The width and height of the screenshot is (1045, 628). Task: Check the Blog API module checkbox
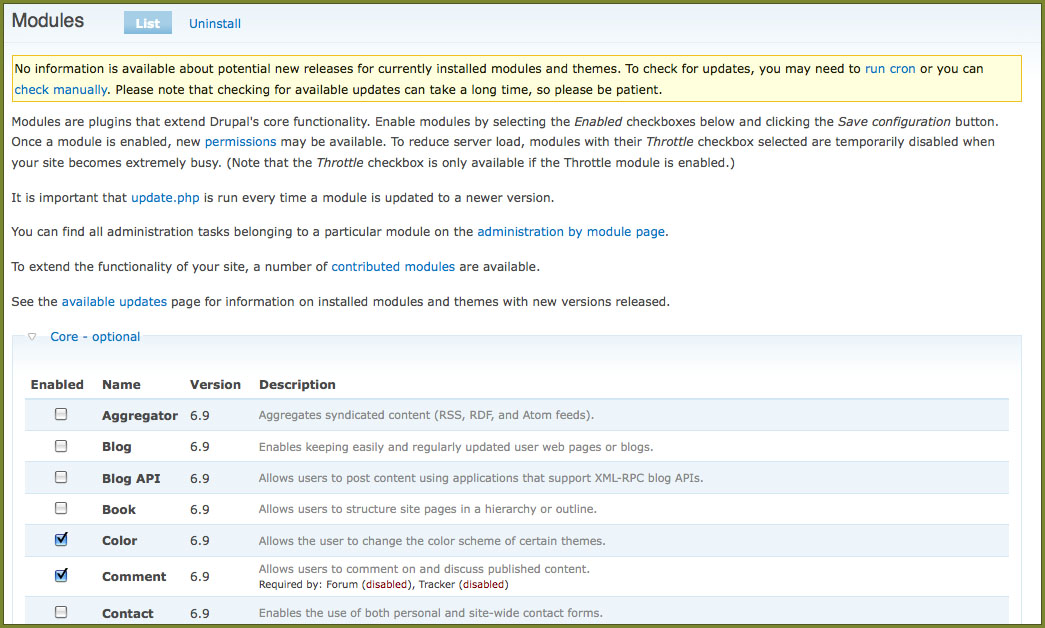[x=61, y=477]
